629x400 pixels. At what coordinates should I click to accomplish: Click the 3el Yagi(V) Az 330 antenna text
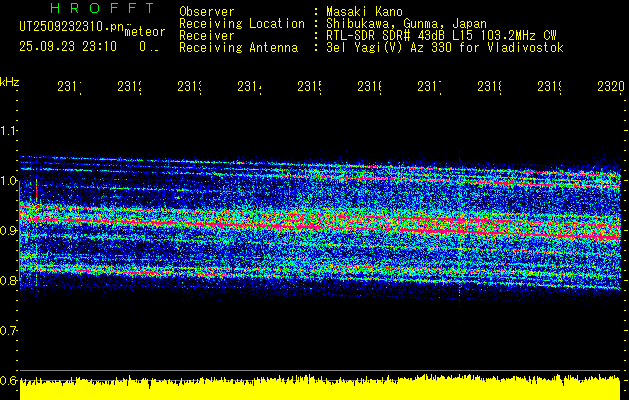tap(445, 48)
